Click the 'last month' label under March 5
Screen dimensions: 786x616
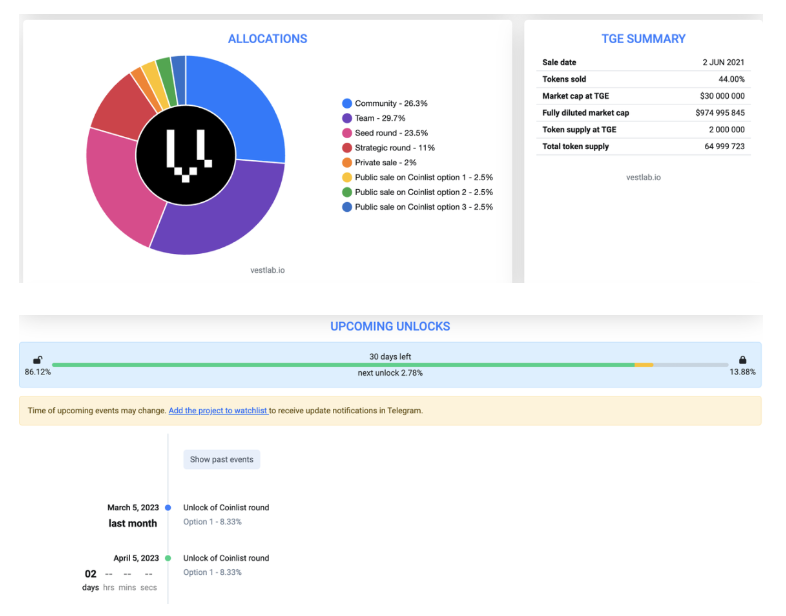133,523
